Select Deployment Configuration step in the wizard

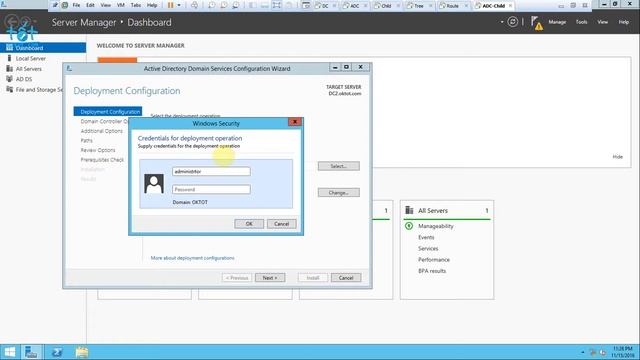coord(108,111)
